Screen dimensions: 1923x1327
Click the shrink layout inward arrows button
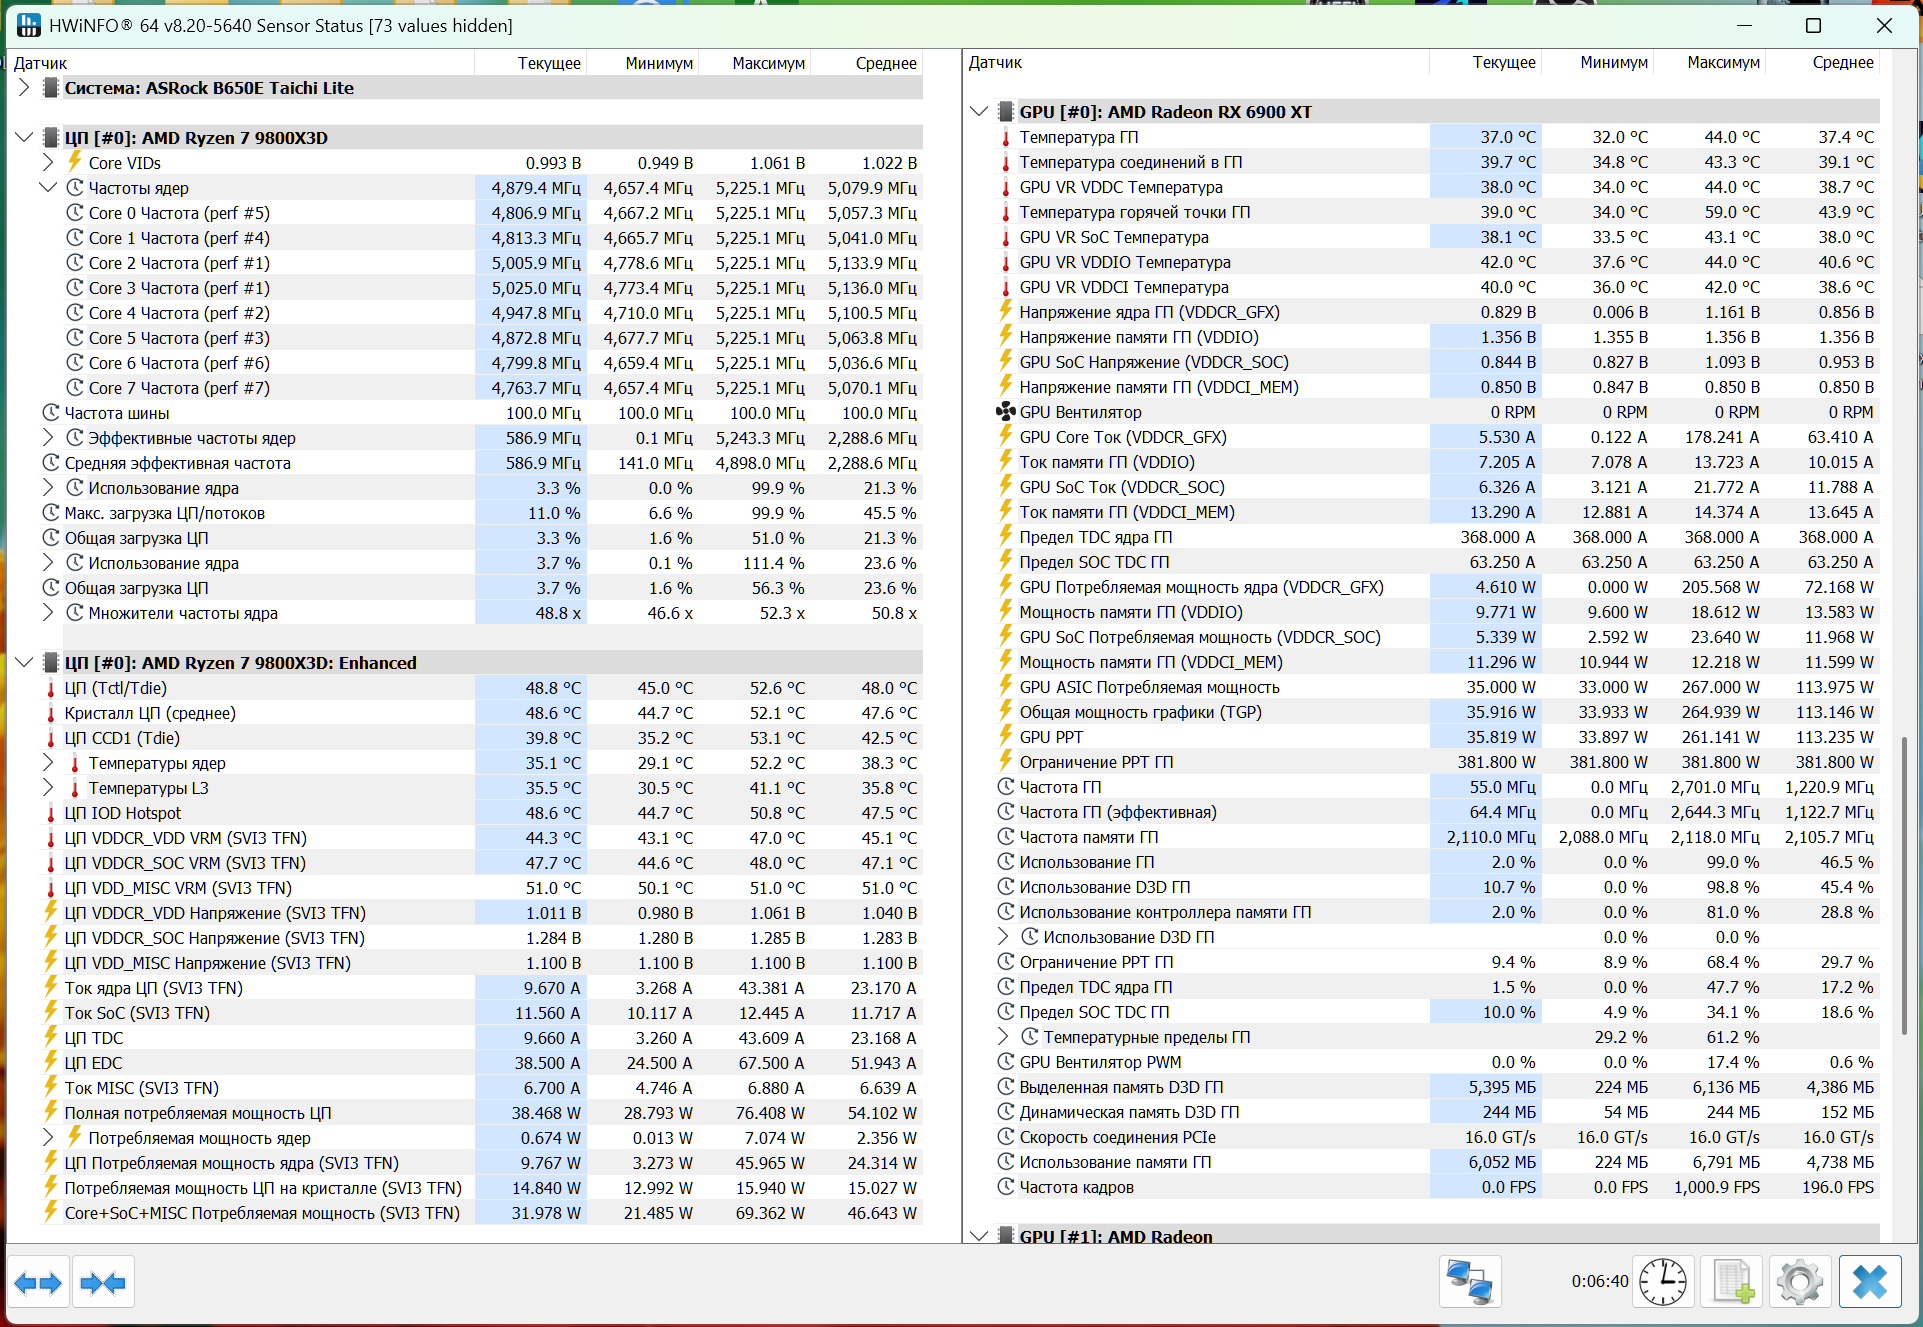tap(103, 1282)
